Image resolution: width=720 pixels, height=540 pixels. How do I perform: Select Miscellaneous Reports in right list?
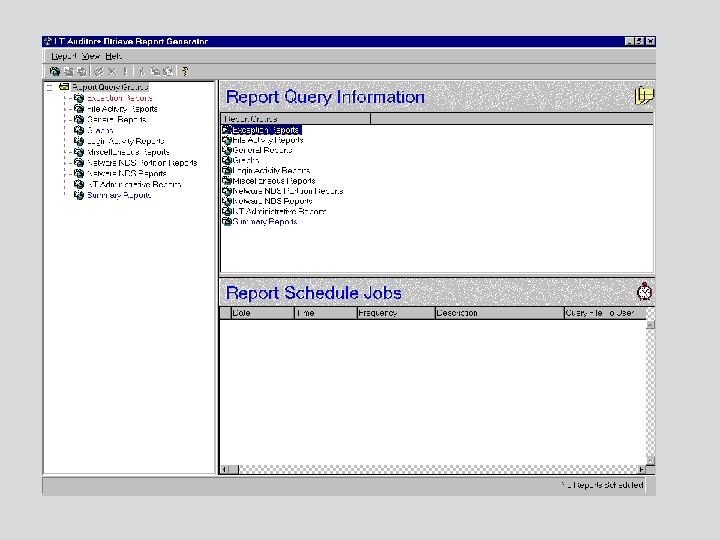274,181
